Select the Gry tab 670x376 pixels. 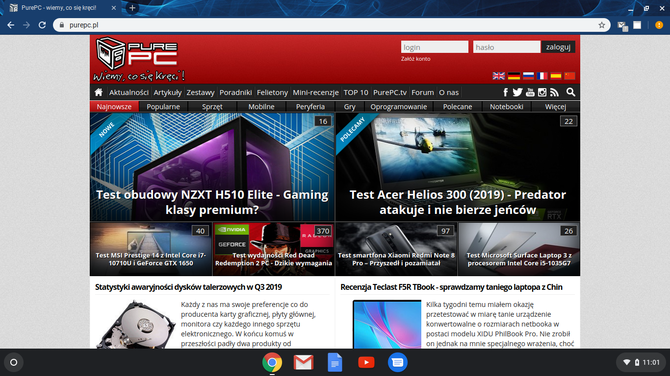tap(350, 106)
